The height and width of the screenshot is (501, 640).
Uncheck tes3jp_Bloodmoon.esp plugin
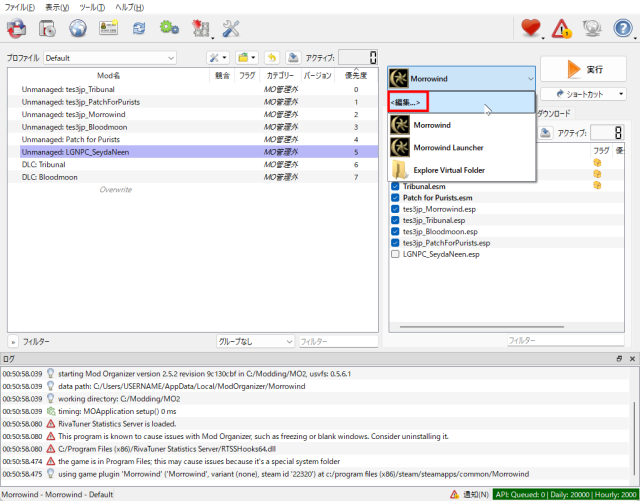click(395, 232)
